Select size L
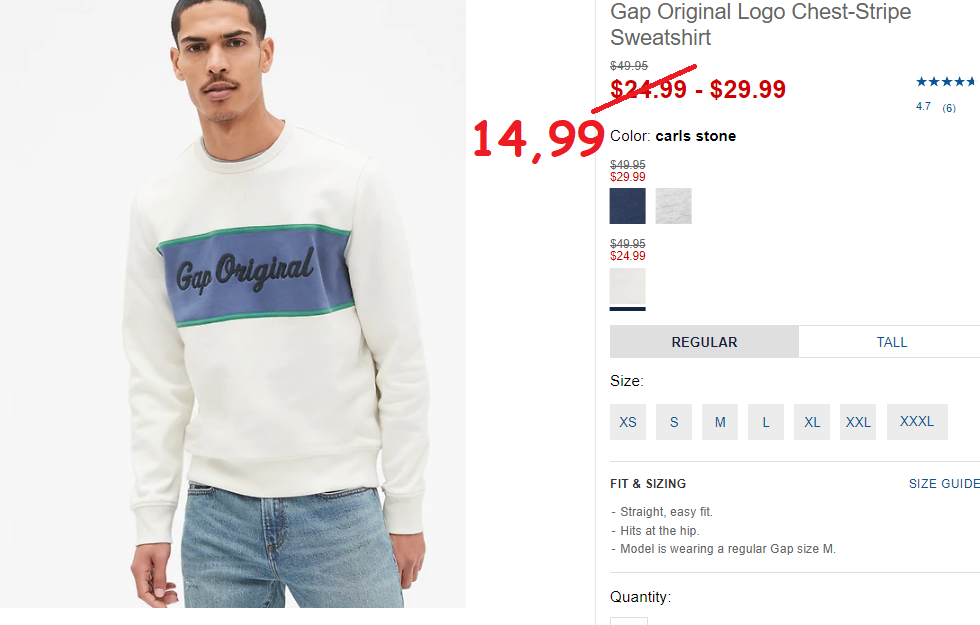 (x=766, y=422)
